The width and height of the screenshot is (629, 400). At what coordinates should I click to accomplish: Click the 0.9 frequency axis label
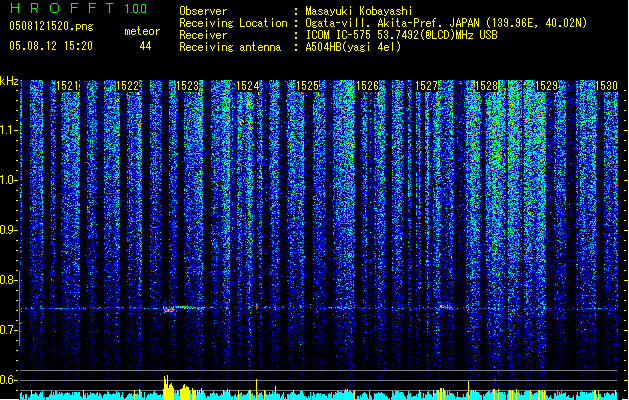coord(9,230)
